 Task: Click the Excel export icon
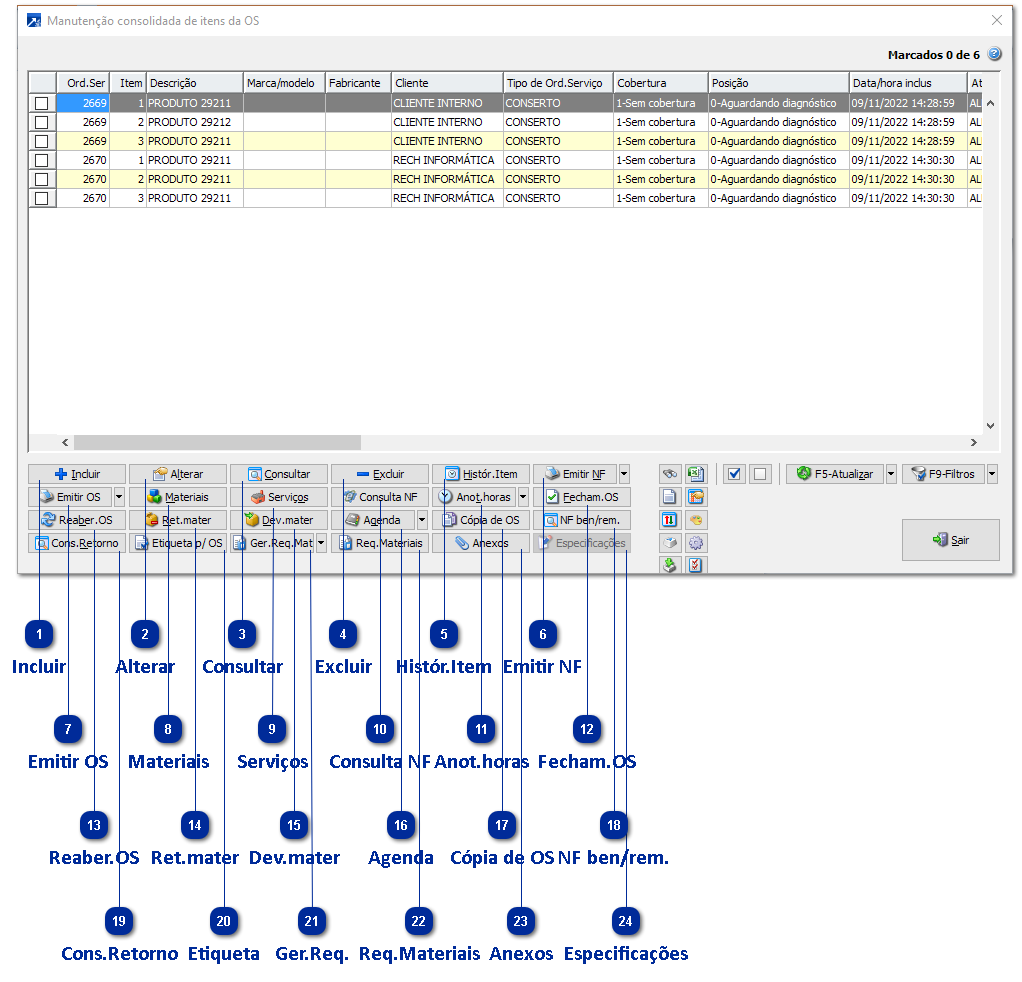click(696, 474)
